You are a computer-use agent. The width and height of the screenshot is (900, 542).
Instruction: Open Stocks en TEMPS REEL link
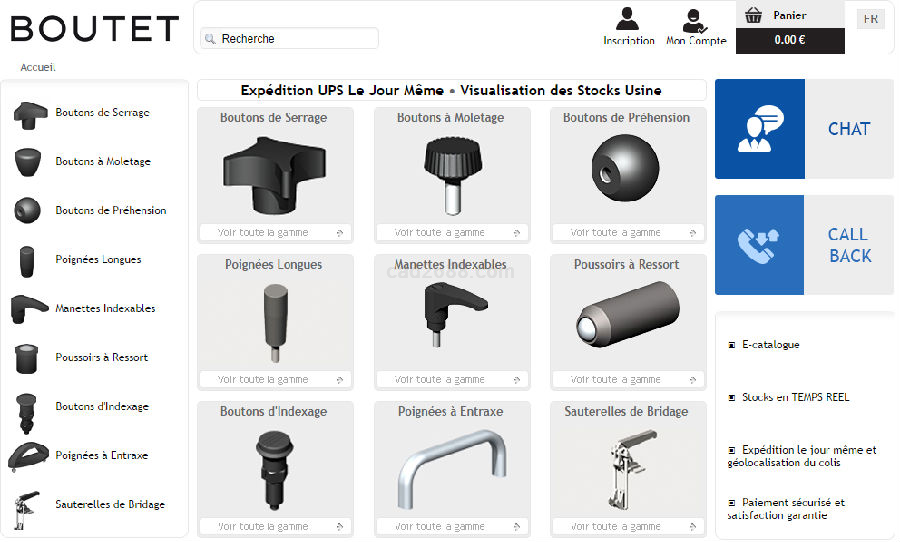tap(795, 397)
